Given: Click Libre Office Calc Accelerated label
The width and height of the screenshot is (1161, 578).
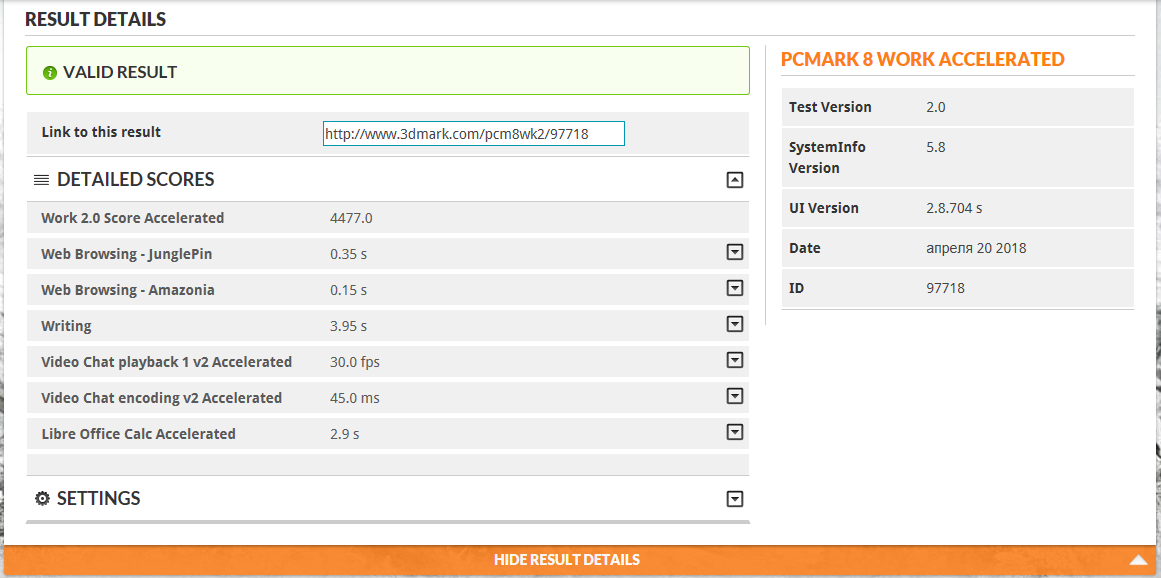Looking at the screenshot, I should [138, 434].
